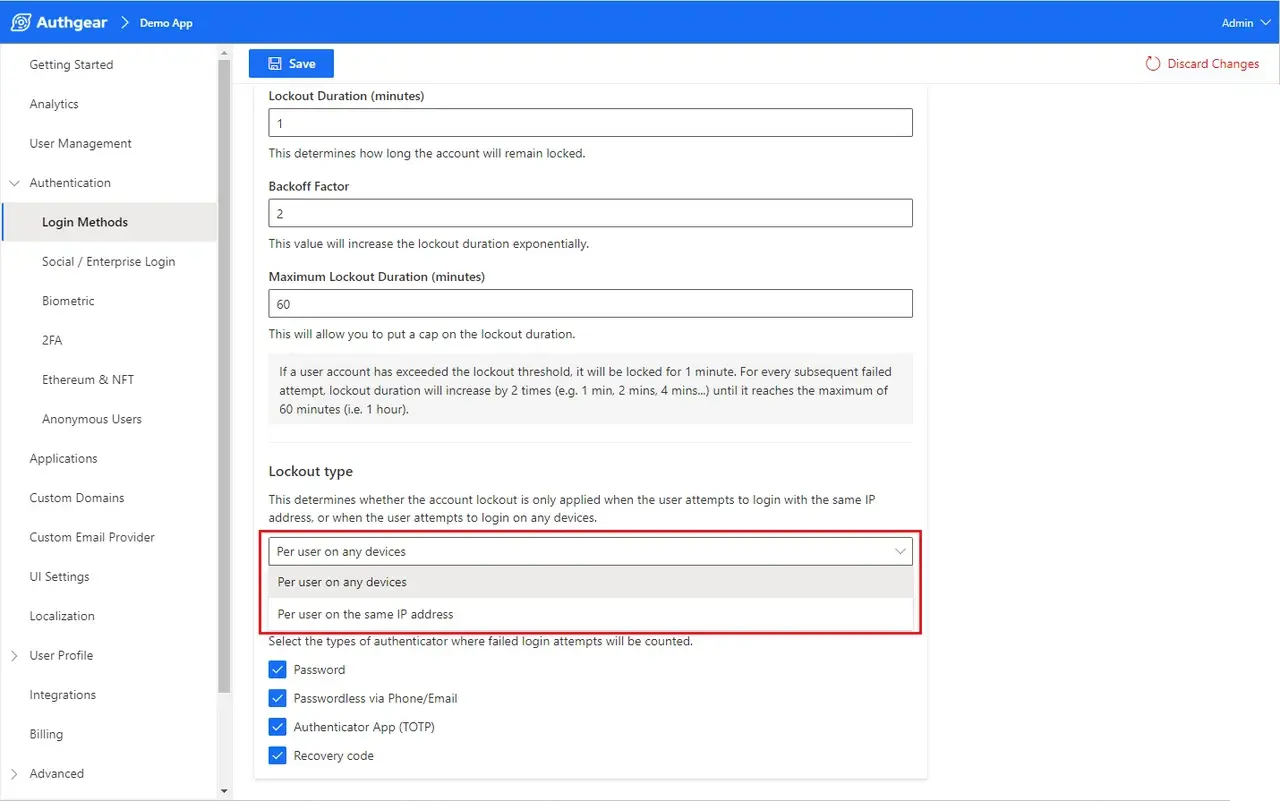Click the Maximum Lockout Duration input field
This screenshot has height=801, width=1280.
tap(591, 304)
